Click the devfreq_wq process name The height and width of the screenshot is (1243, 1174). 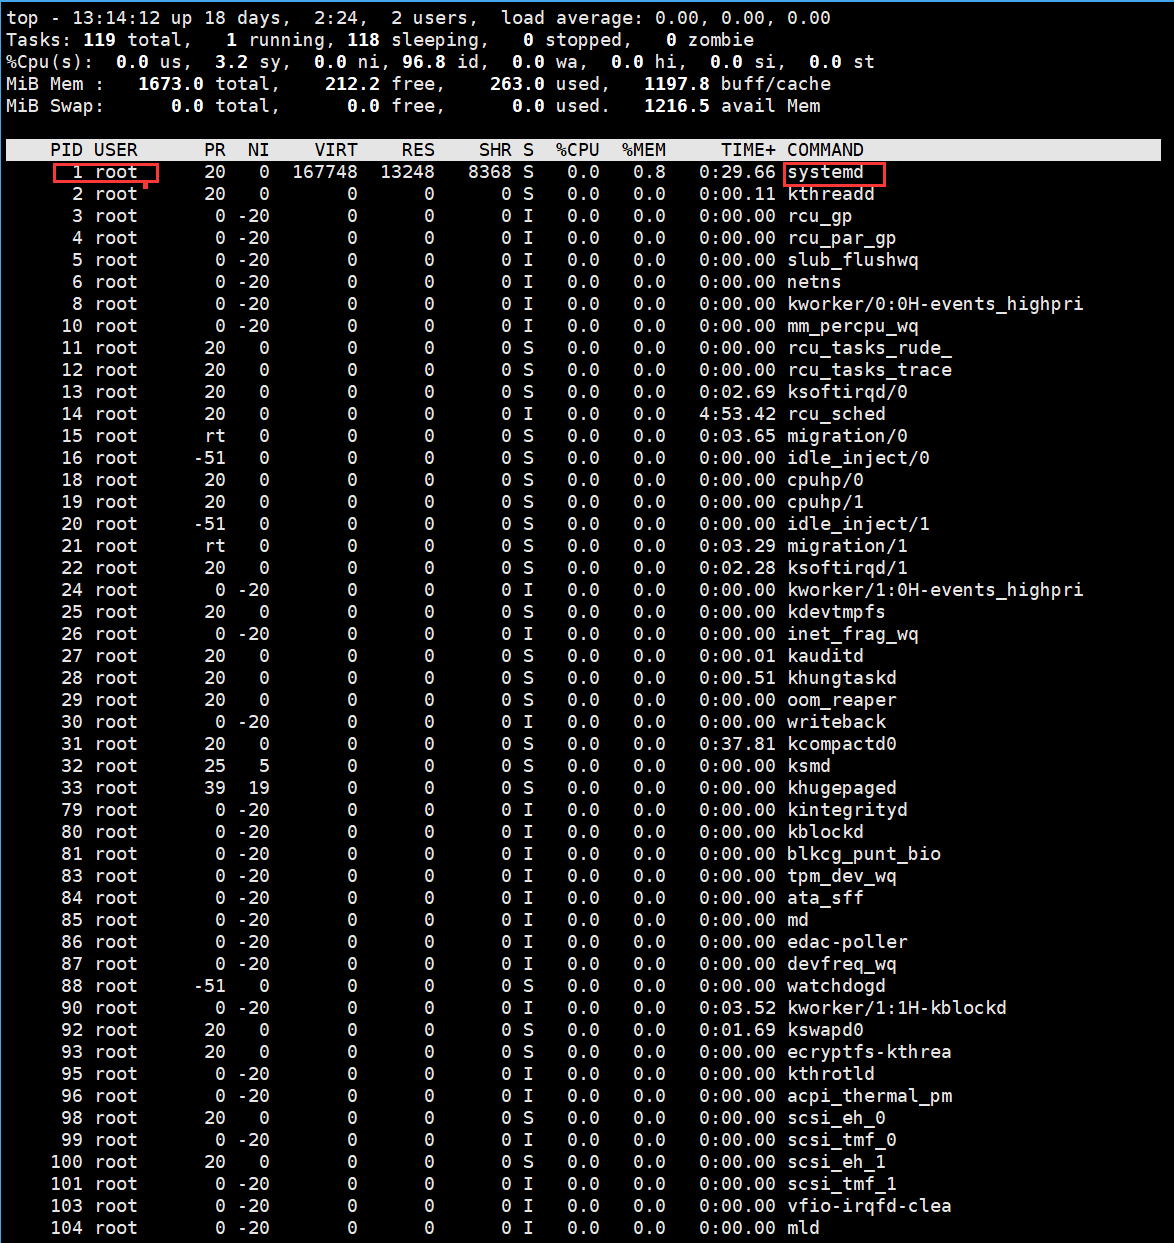[842, 964]
